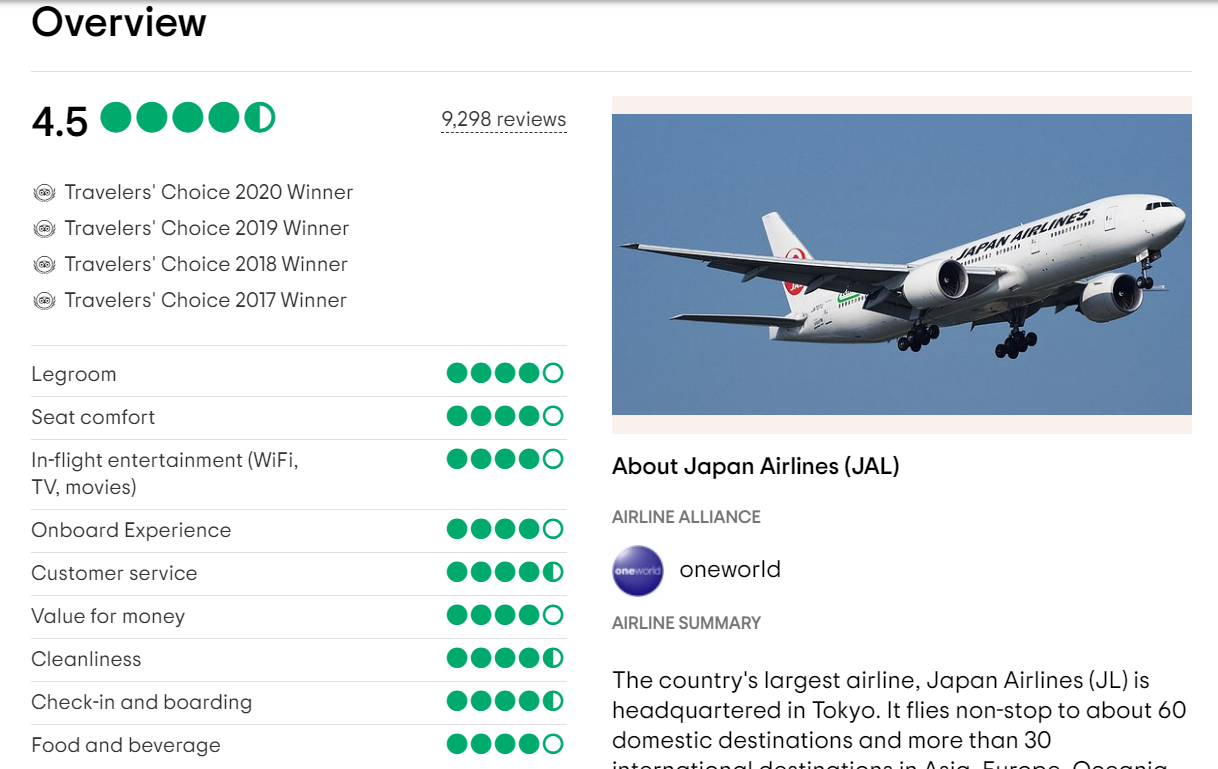Screen dimensions: 1218x769
Task: Click the "Seat comfort" label
Action: coord(93,417)
